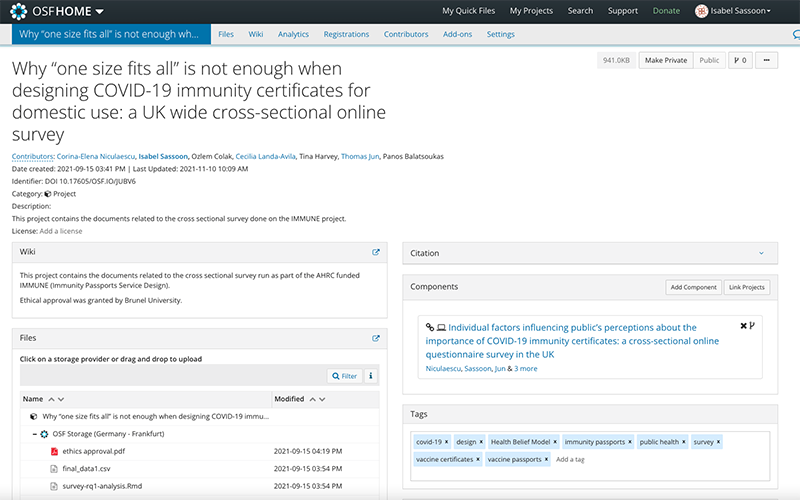Remove the Health Belief Model tag
This screenshot has height=500, width=800.
pyautogui.click(x=555, y=442)
